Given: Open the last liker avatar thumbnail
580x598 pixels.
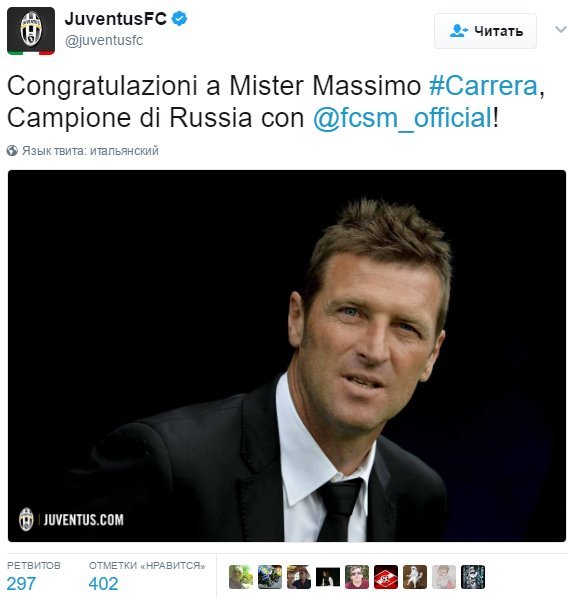Looking at the screenshot, I should point(473,577).
